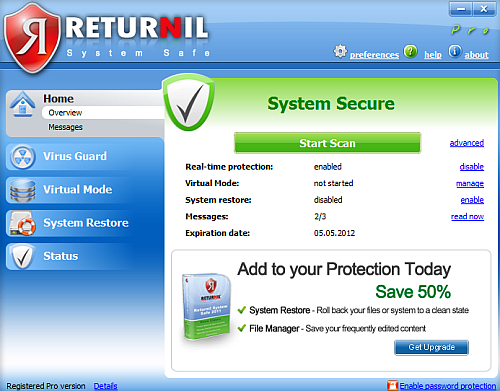Open the about link
Screen dimensions: 500x391
pos(476,55)
